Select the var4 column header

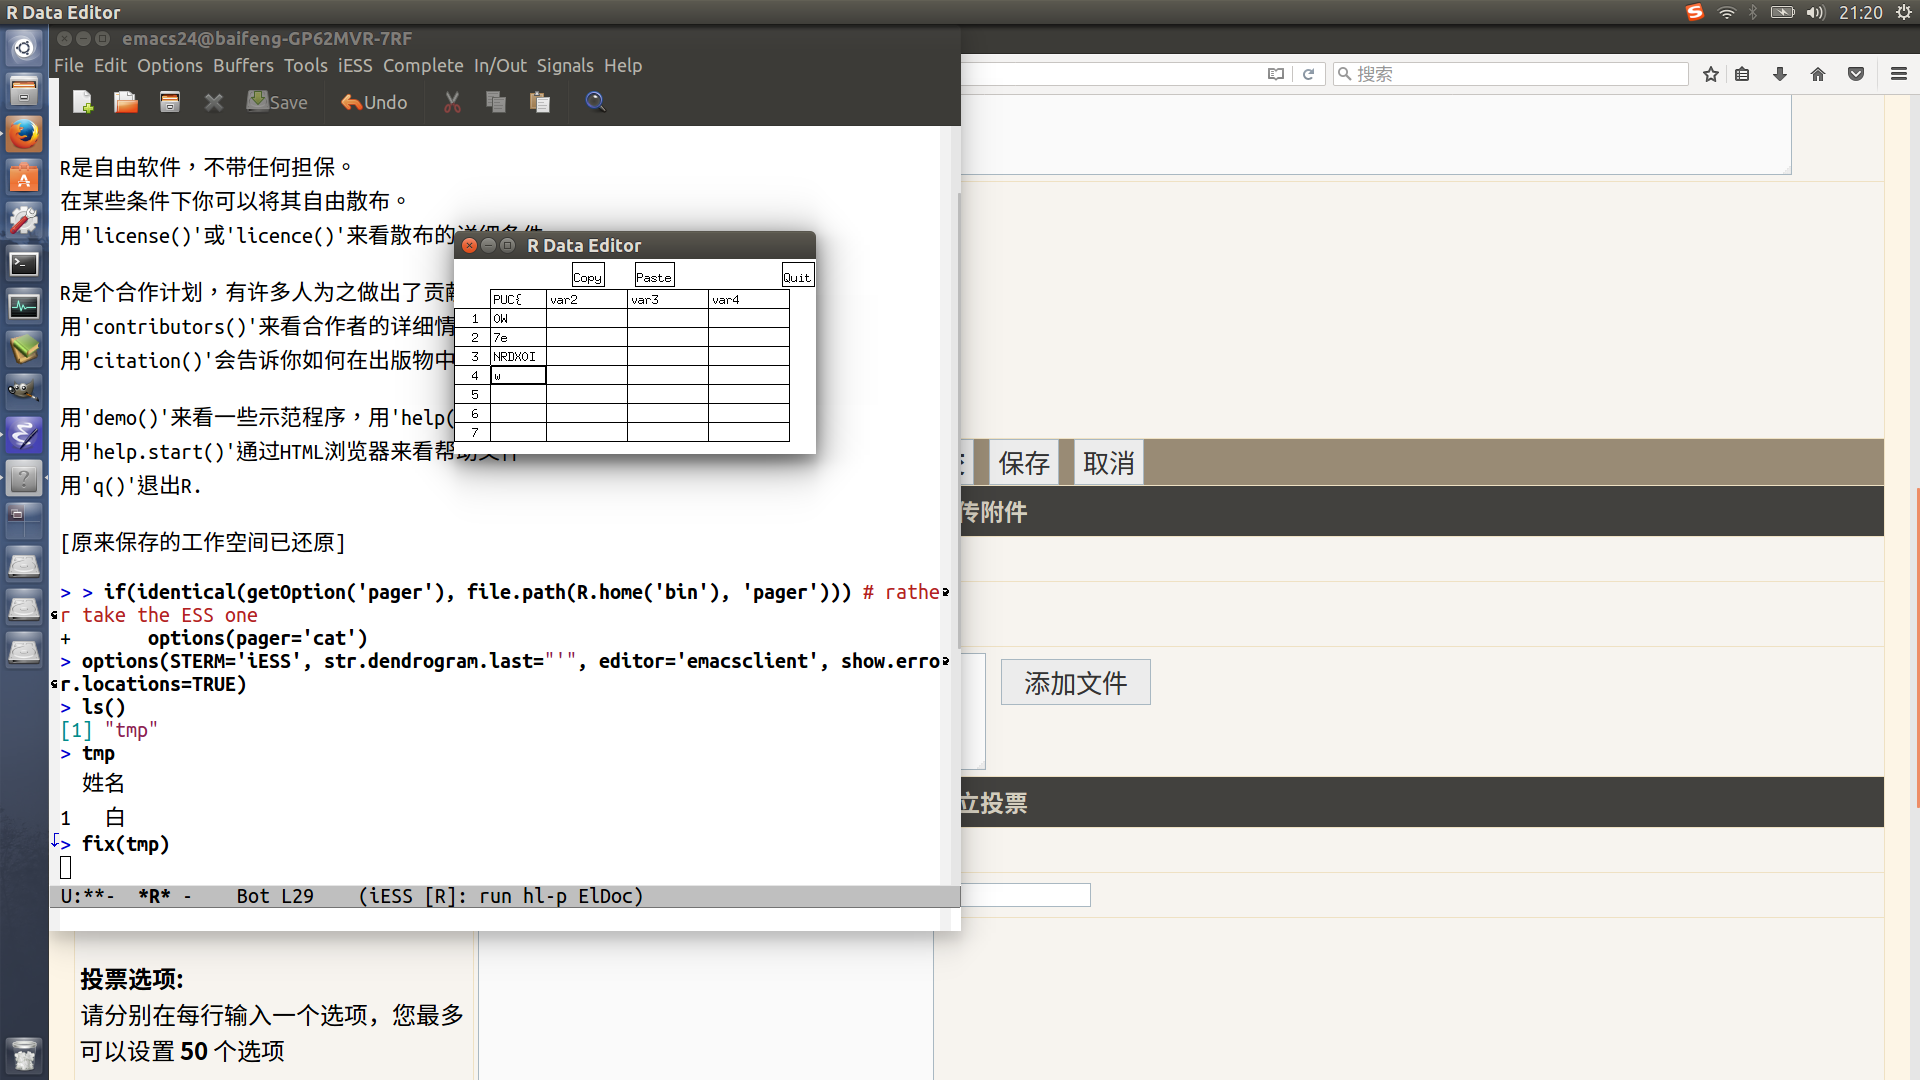[x=749, y=299]
